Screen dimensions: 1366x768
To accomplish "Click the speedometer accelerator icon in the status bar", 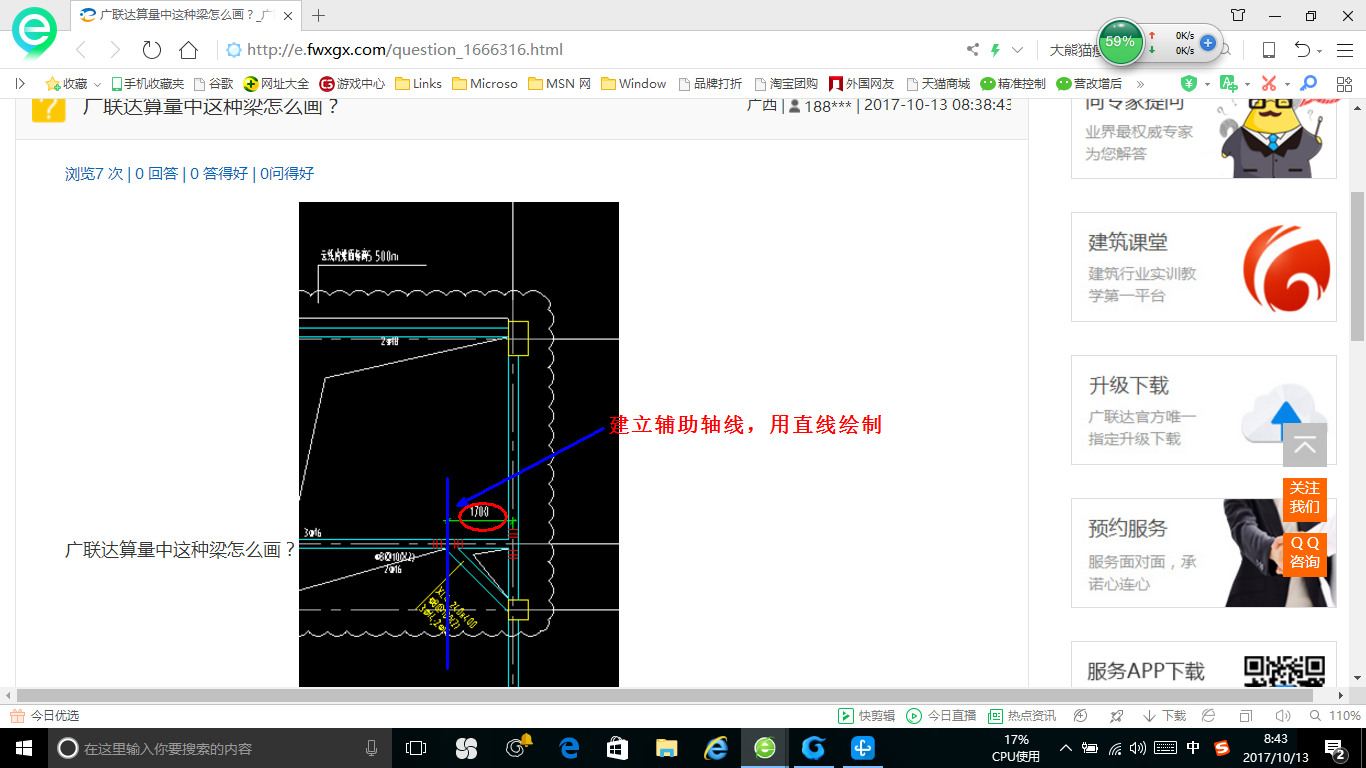I will click(x=1080, y=716).
